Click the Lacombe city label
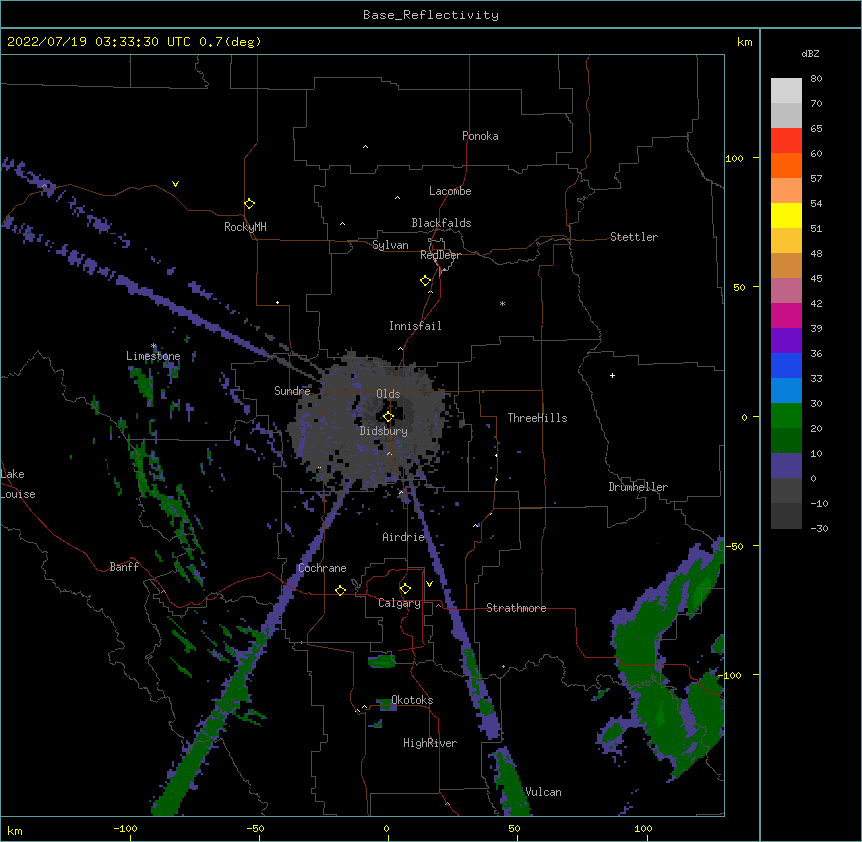 tap(450, 191)
